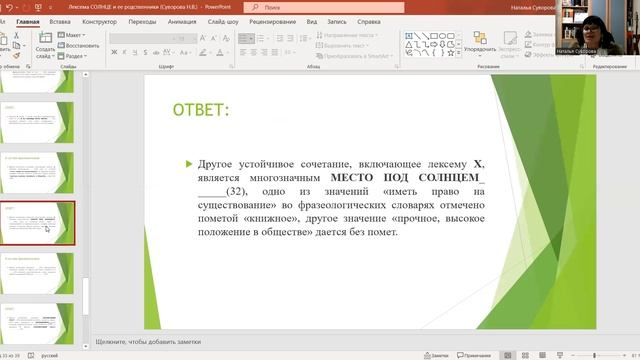Open the Главная tab
Screen dimensions: 640x360
28,22
